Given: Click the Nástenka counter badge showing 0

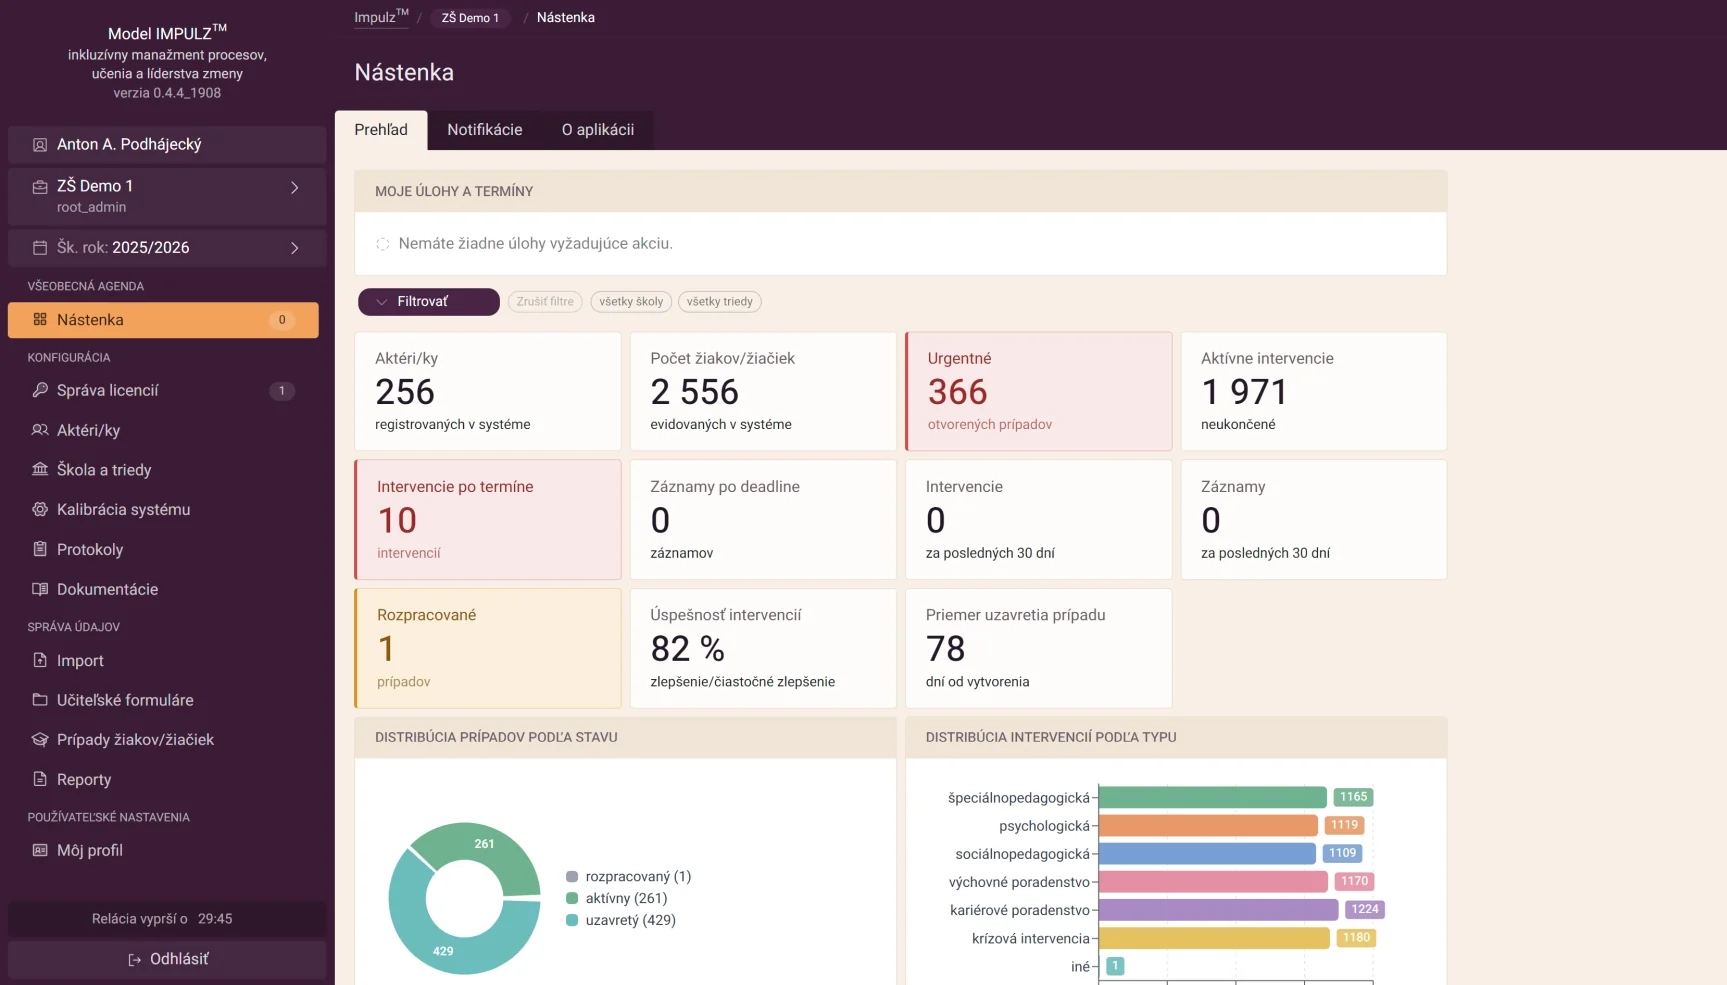Looking at the screenshot, I should coord(282,320).
